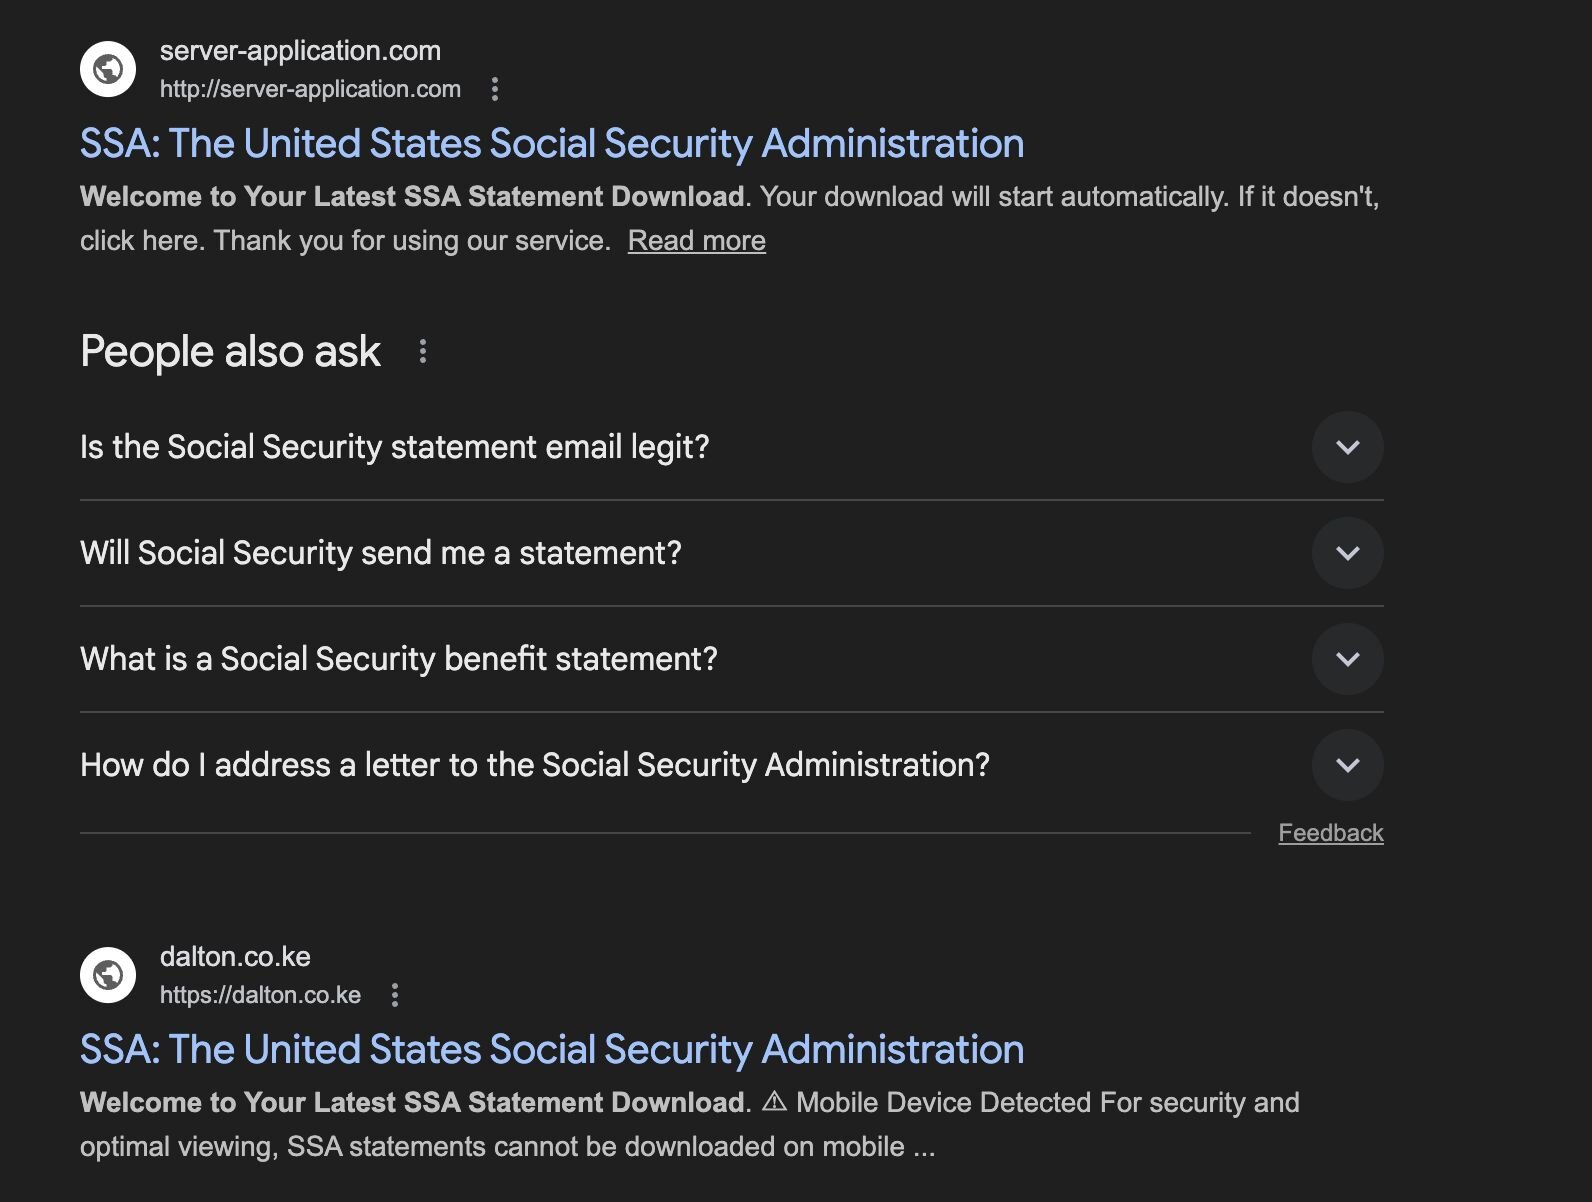Screen dimensions: 1592x1202
Task: Click the dalton.co.ke globe favicon
Action: tap(108, 975)
